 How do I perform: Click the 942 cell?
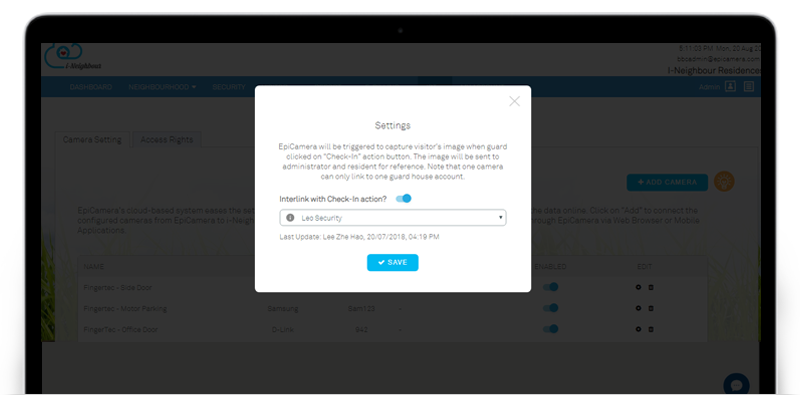pyautogui.click(x=361, y=330)
